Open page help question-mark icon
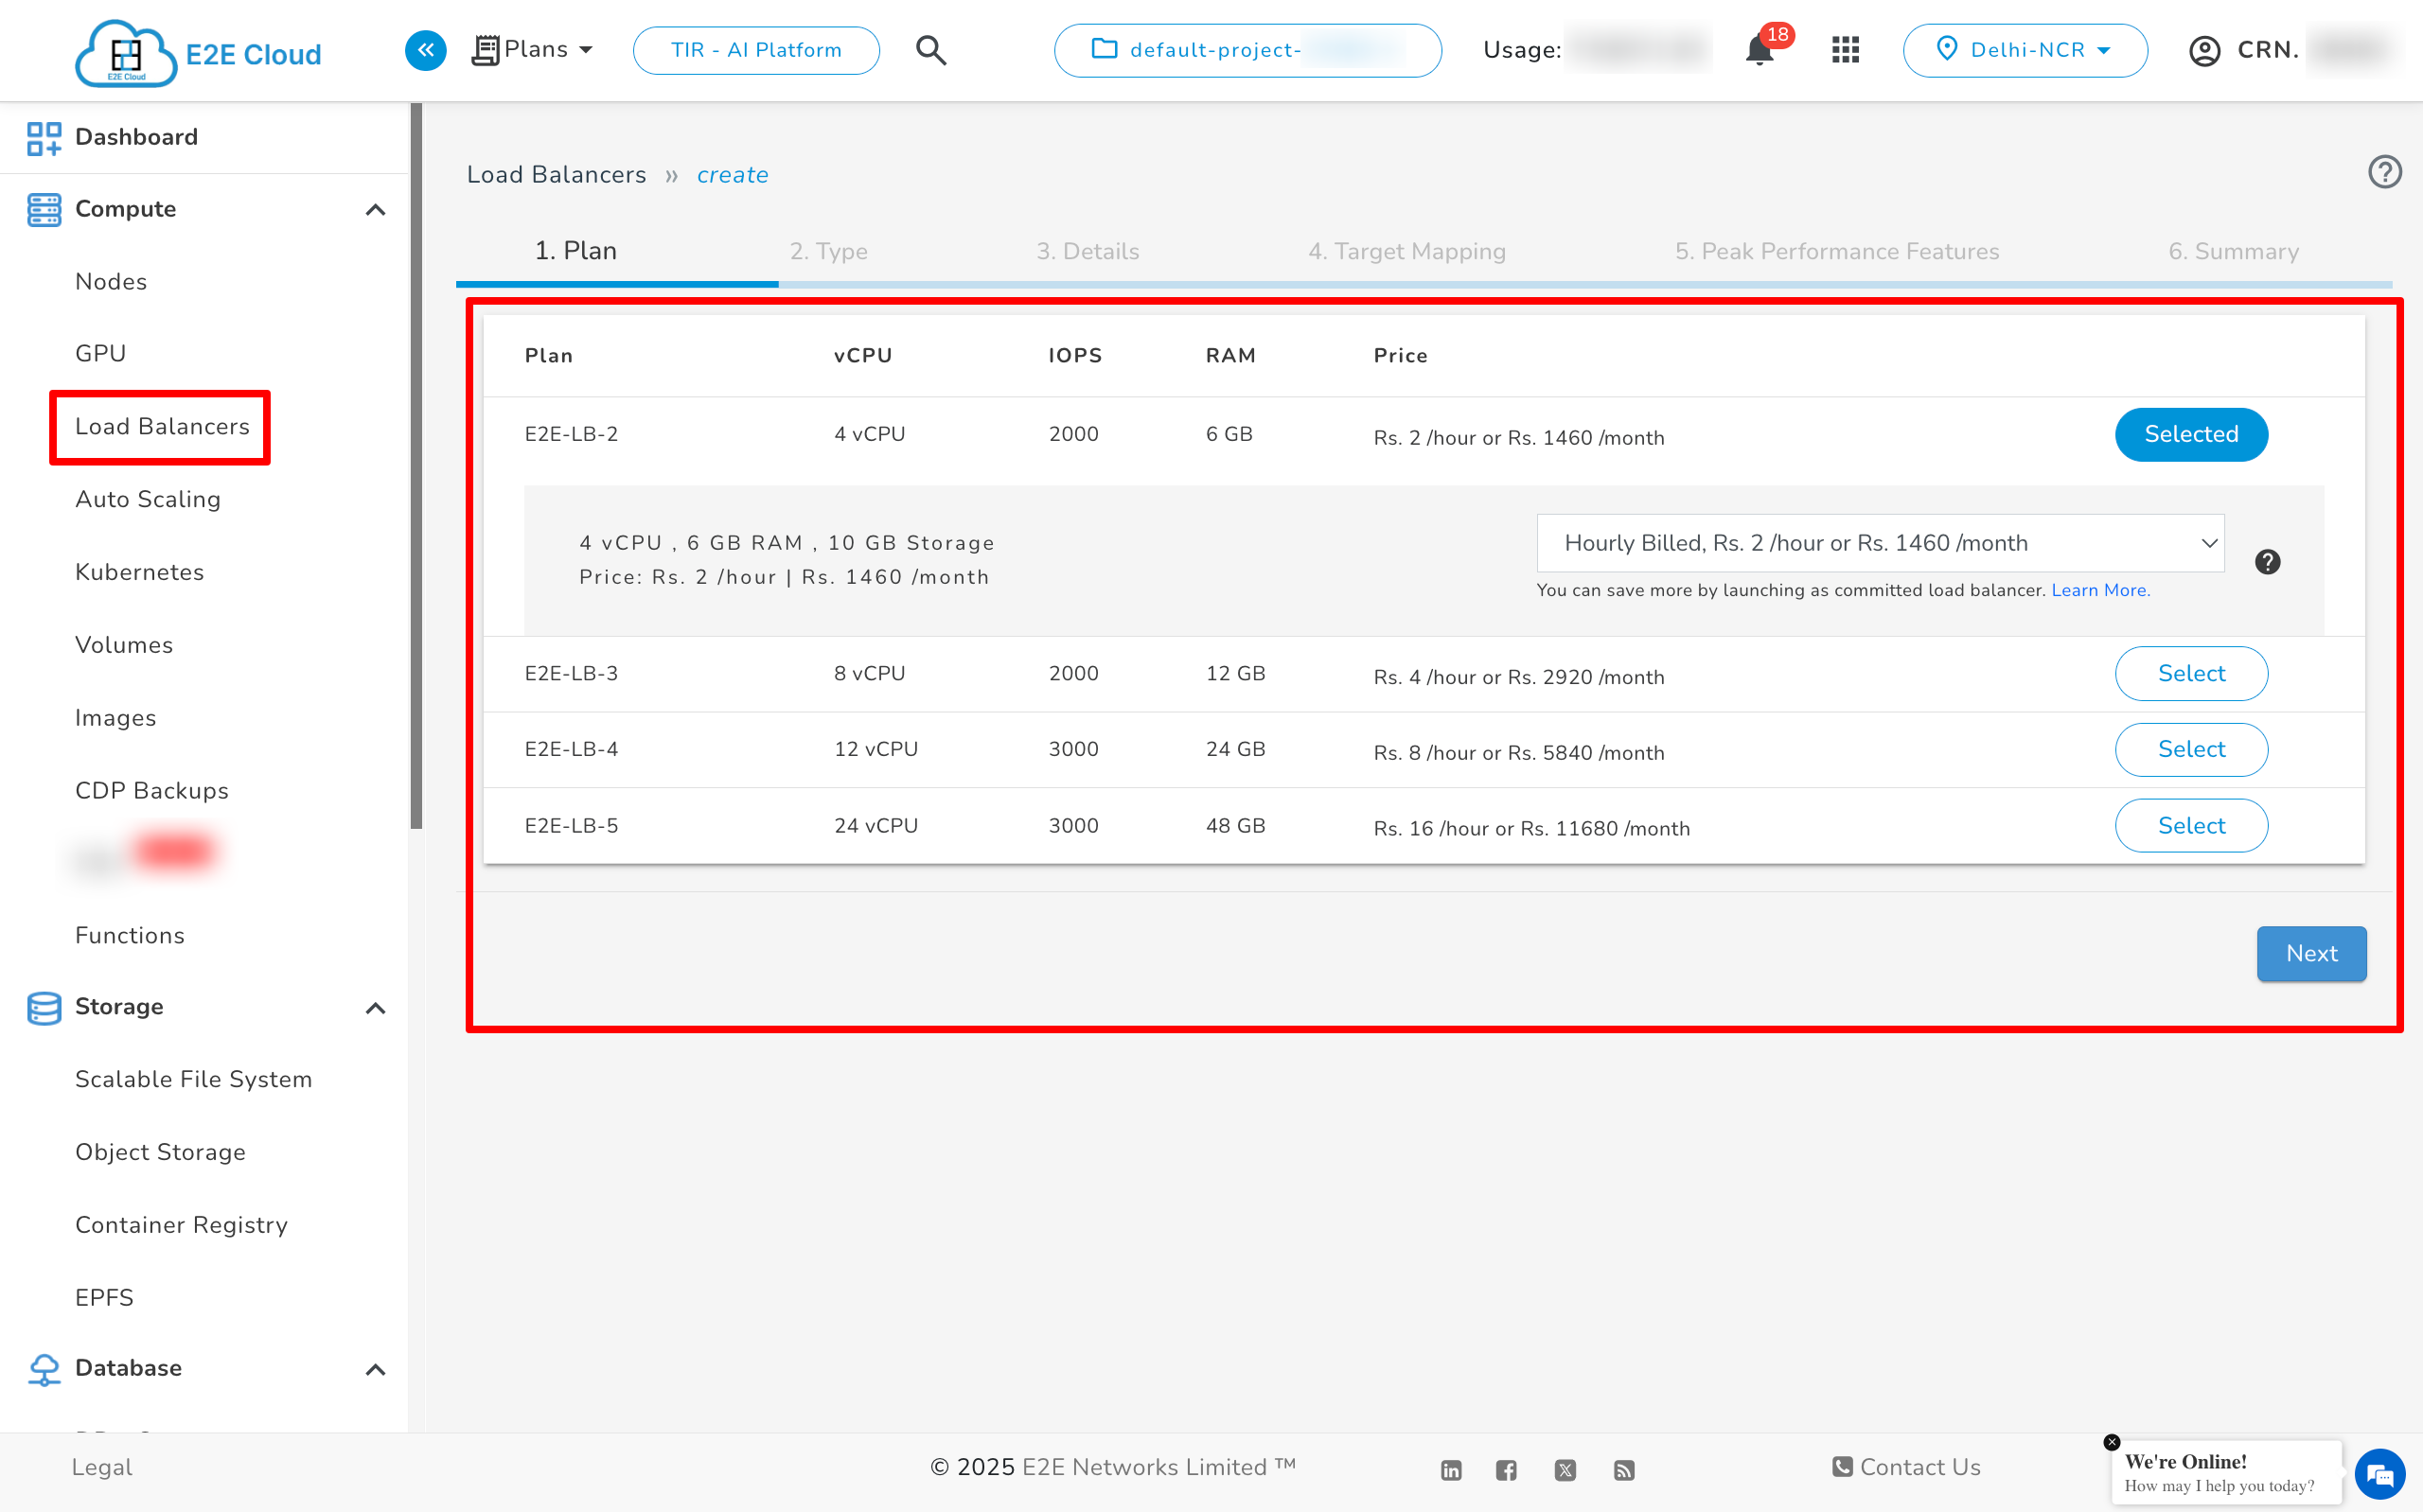Viewport: 2423px width, 1512px height. [x=2384, y=172]
